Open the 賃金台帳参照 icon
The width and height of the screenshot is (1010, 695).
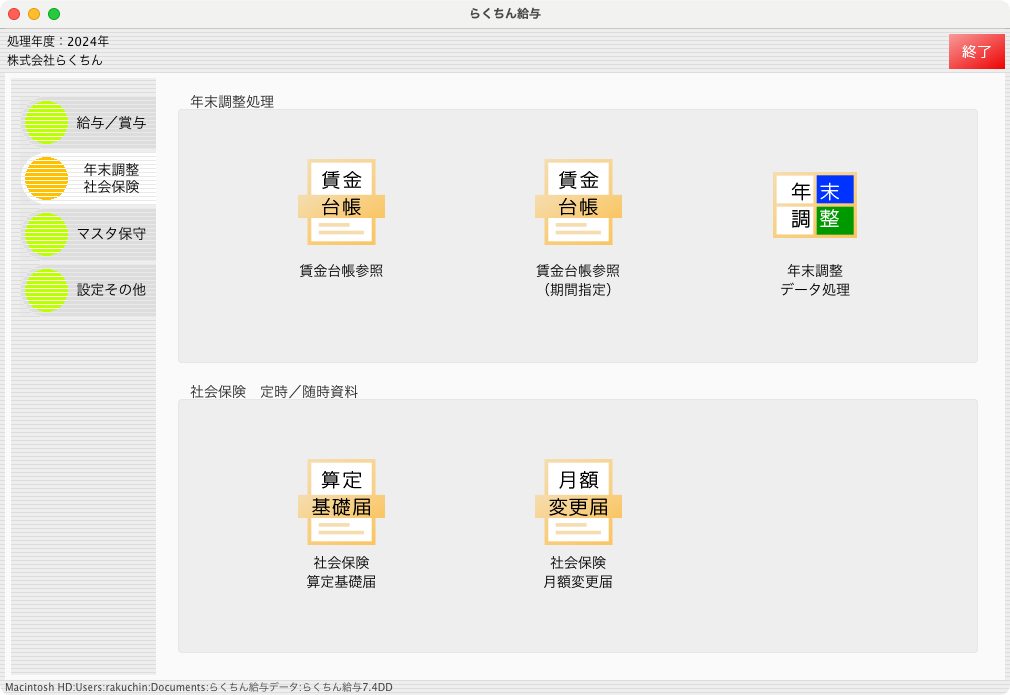[x=341, y=202]
